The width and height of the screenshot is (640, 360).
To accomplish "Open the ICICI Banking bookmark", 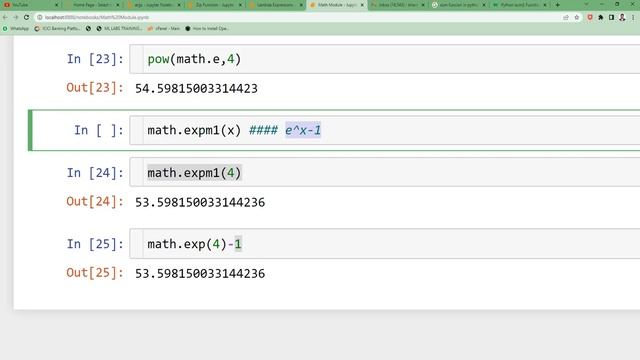I will [x=57, y=29].
